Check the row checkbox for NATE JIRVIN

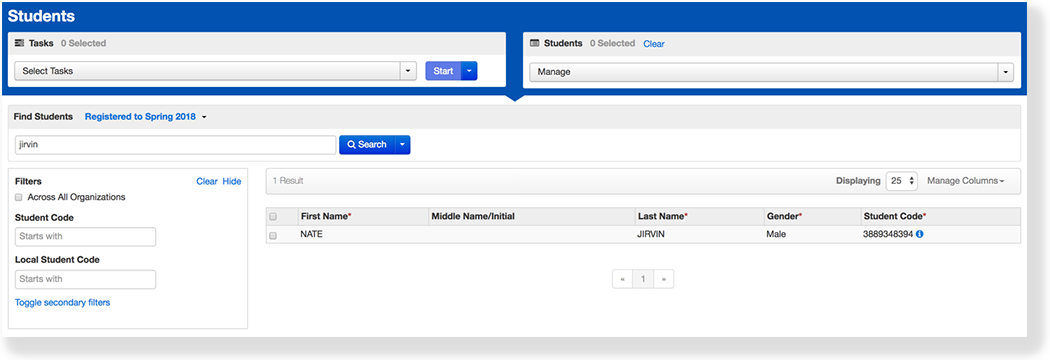pyautogui.click(x=273, y=236)
